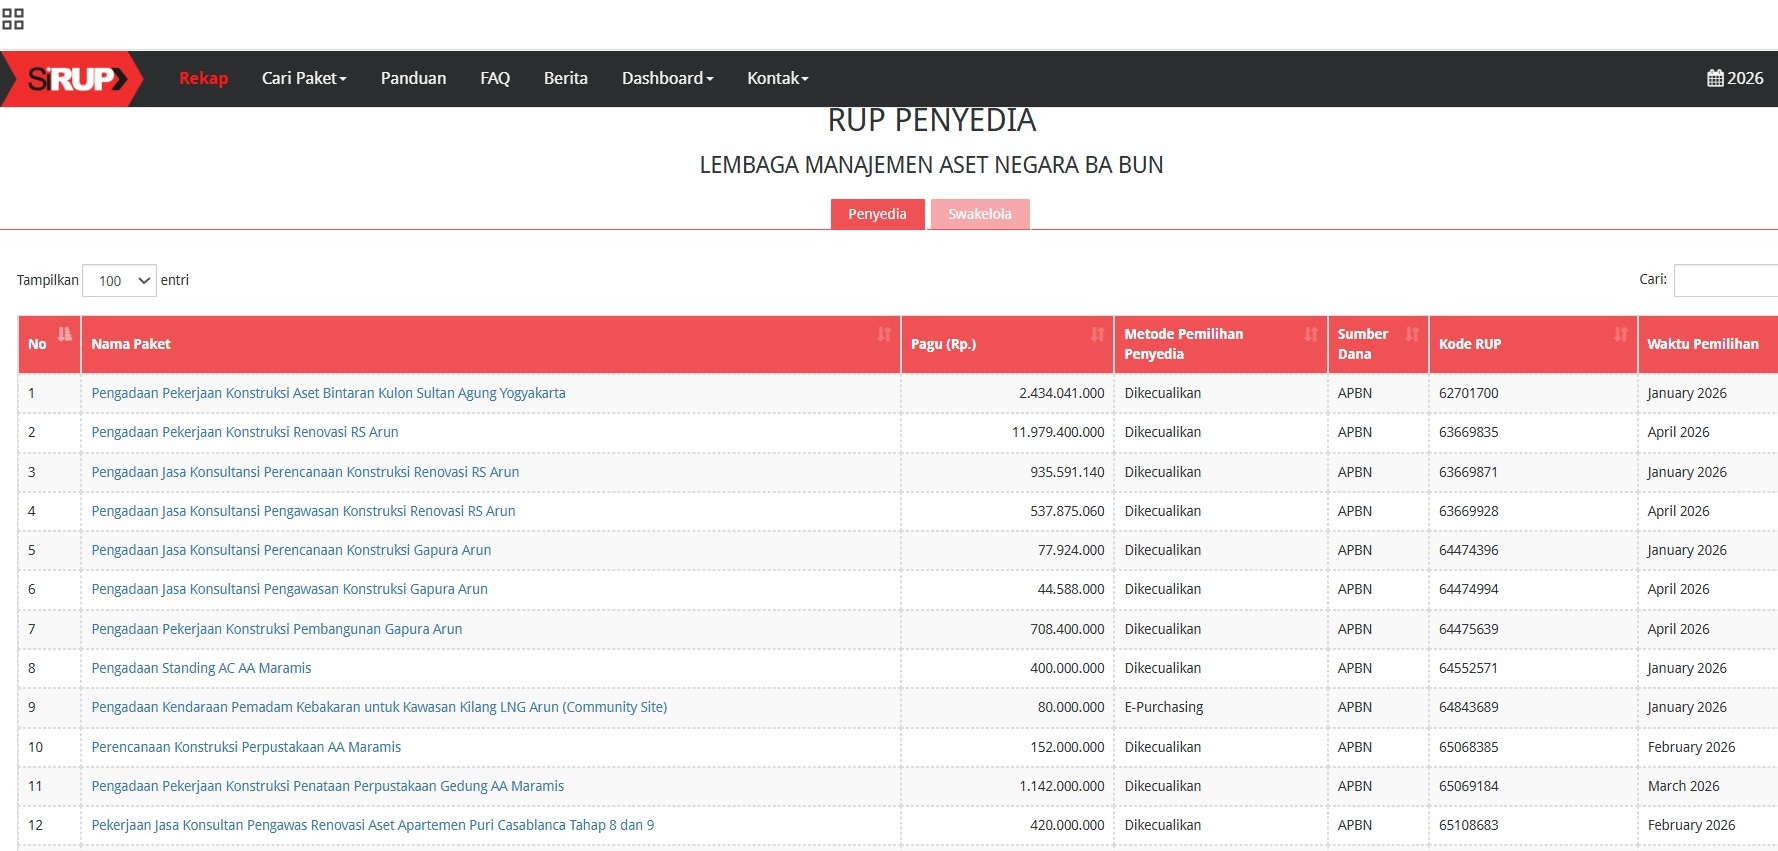Focus the Cari search field
This screenshot has width=1778, height=851.
[x=1726, y=280]
